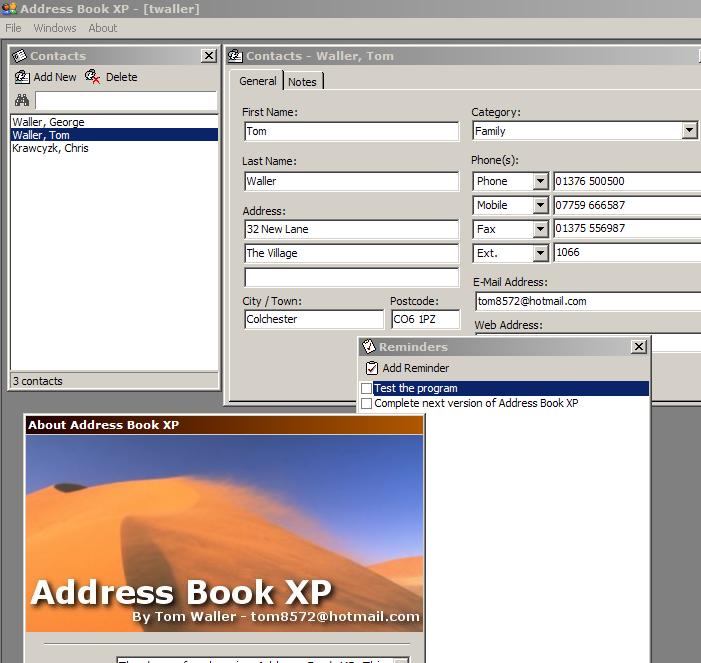Select contact 'Waller, Tom' in list
Viewport: 701px width, 663px height.
114,135
